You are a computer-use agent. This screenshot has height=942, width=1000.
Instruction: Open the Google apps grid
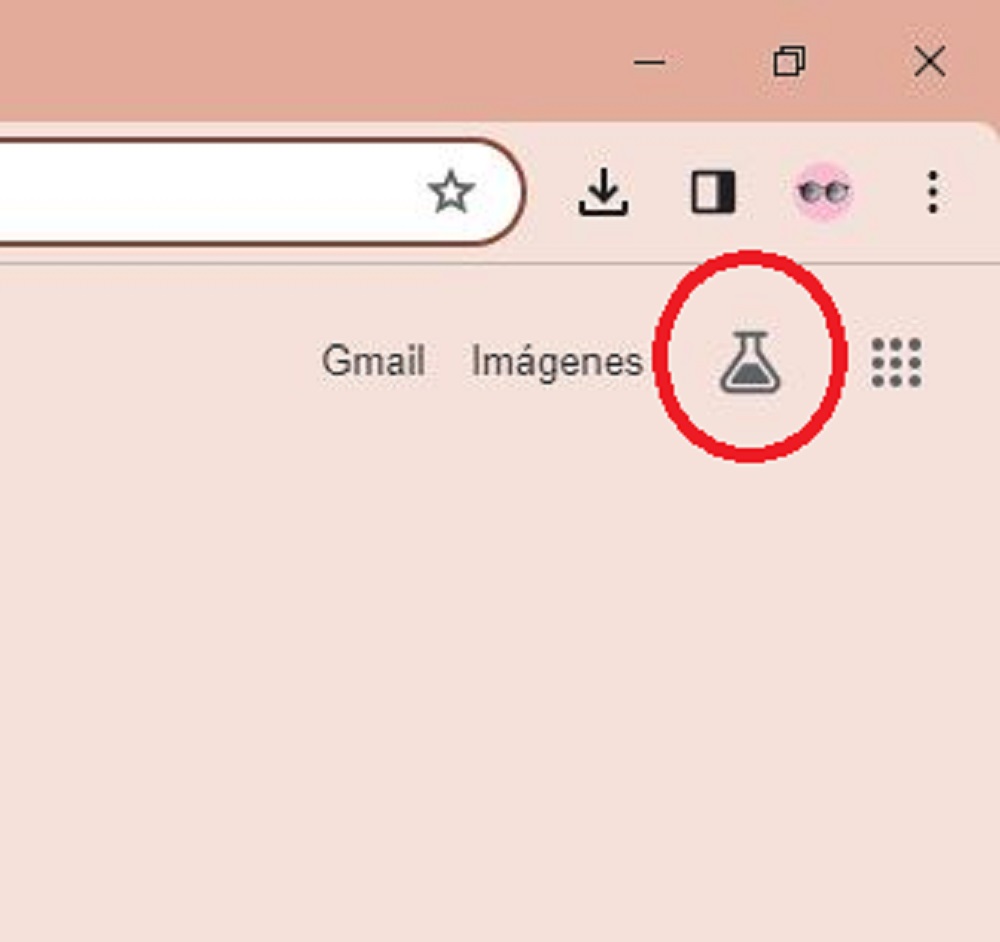pos(896,362)
